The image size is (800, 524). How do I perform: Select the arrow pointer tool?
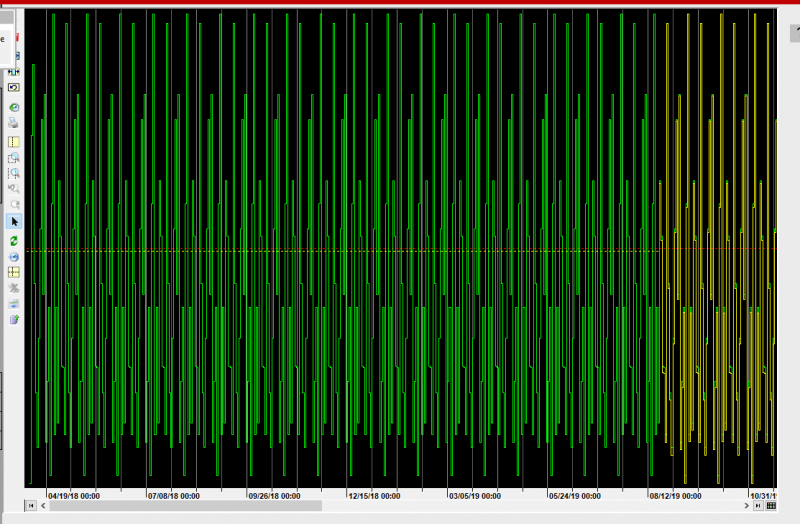(14, 221)
